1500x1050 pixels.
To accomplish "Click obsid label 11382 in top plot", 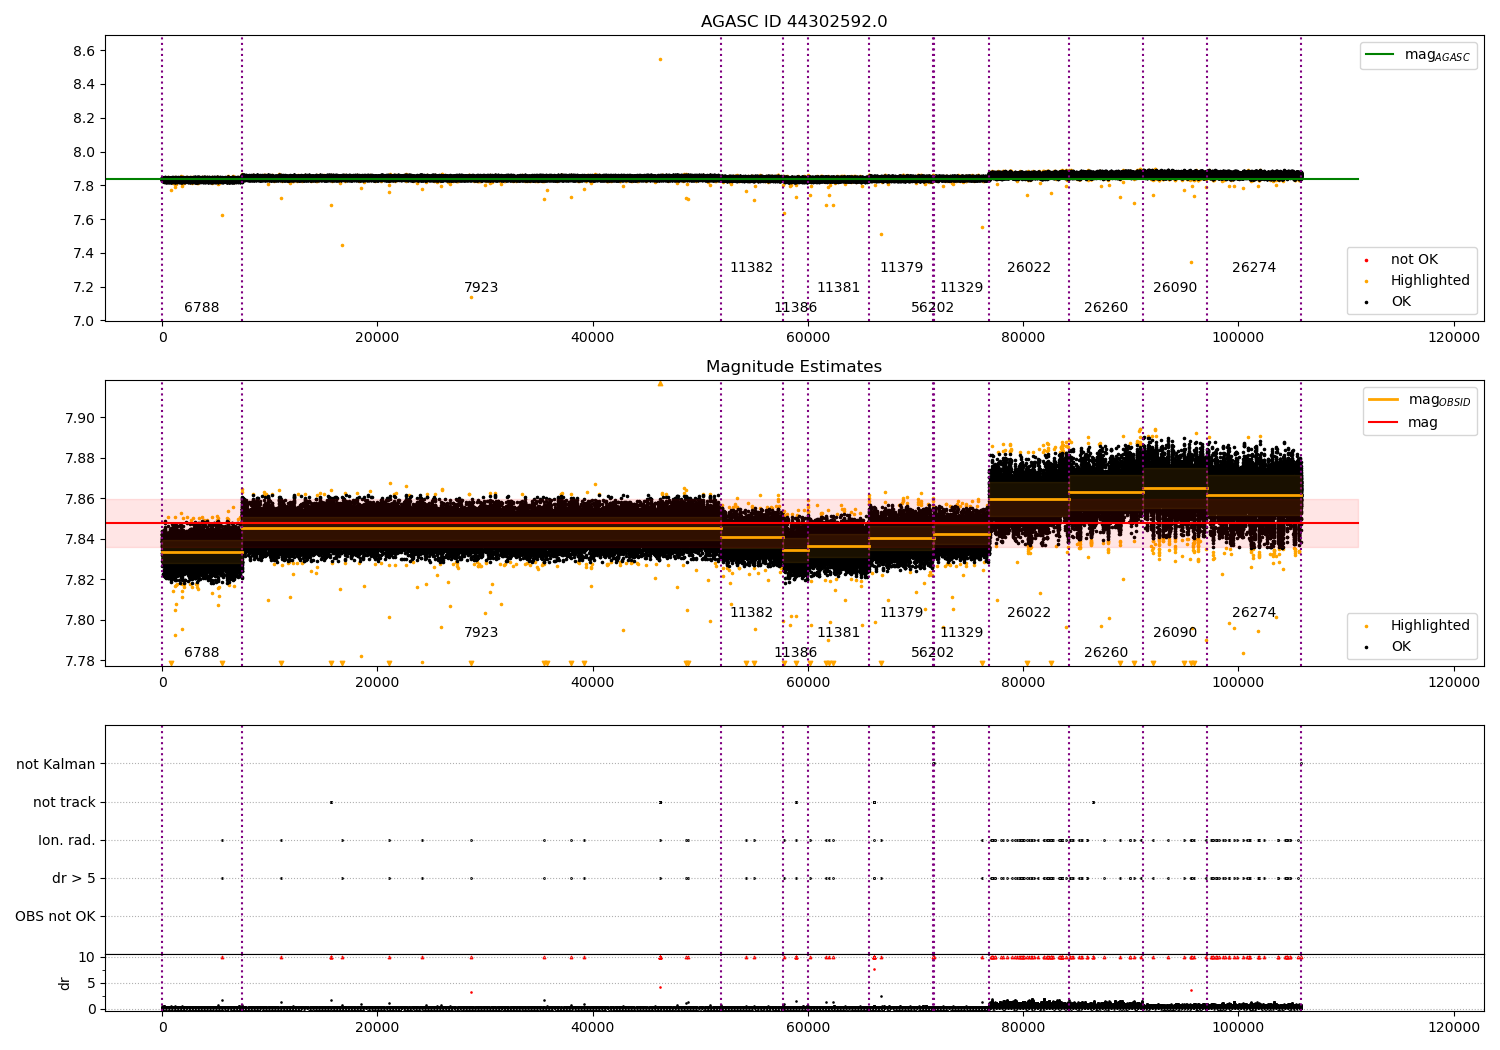I will point(751,267).
